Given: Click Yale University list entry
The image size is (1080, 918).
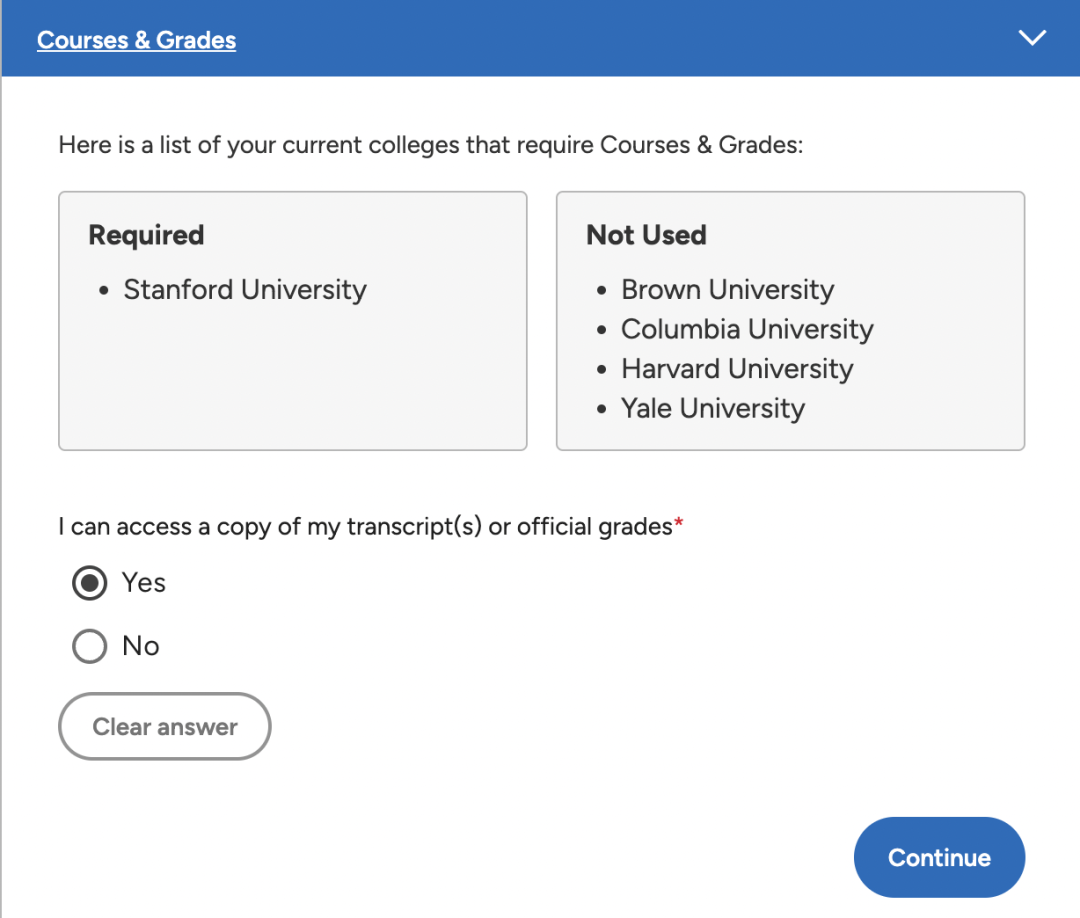Looking at the screenshot, I should coord(713,408).
